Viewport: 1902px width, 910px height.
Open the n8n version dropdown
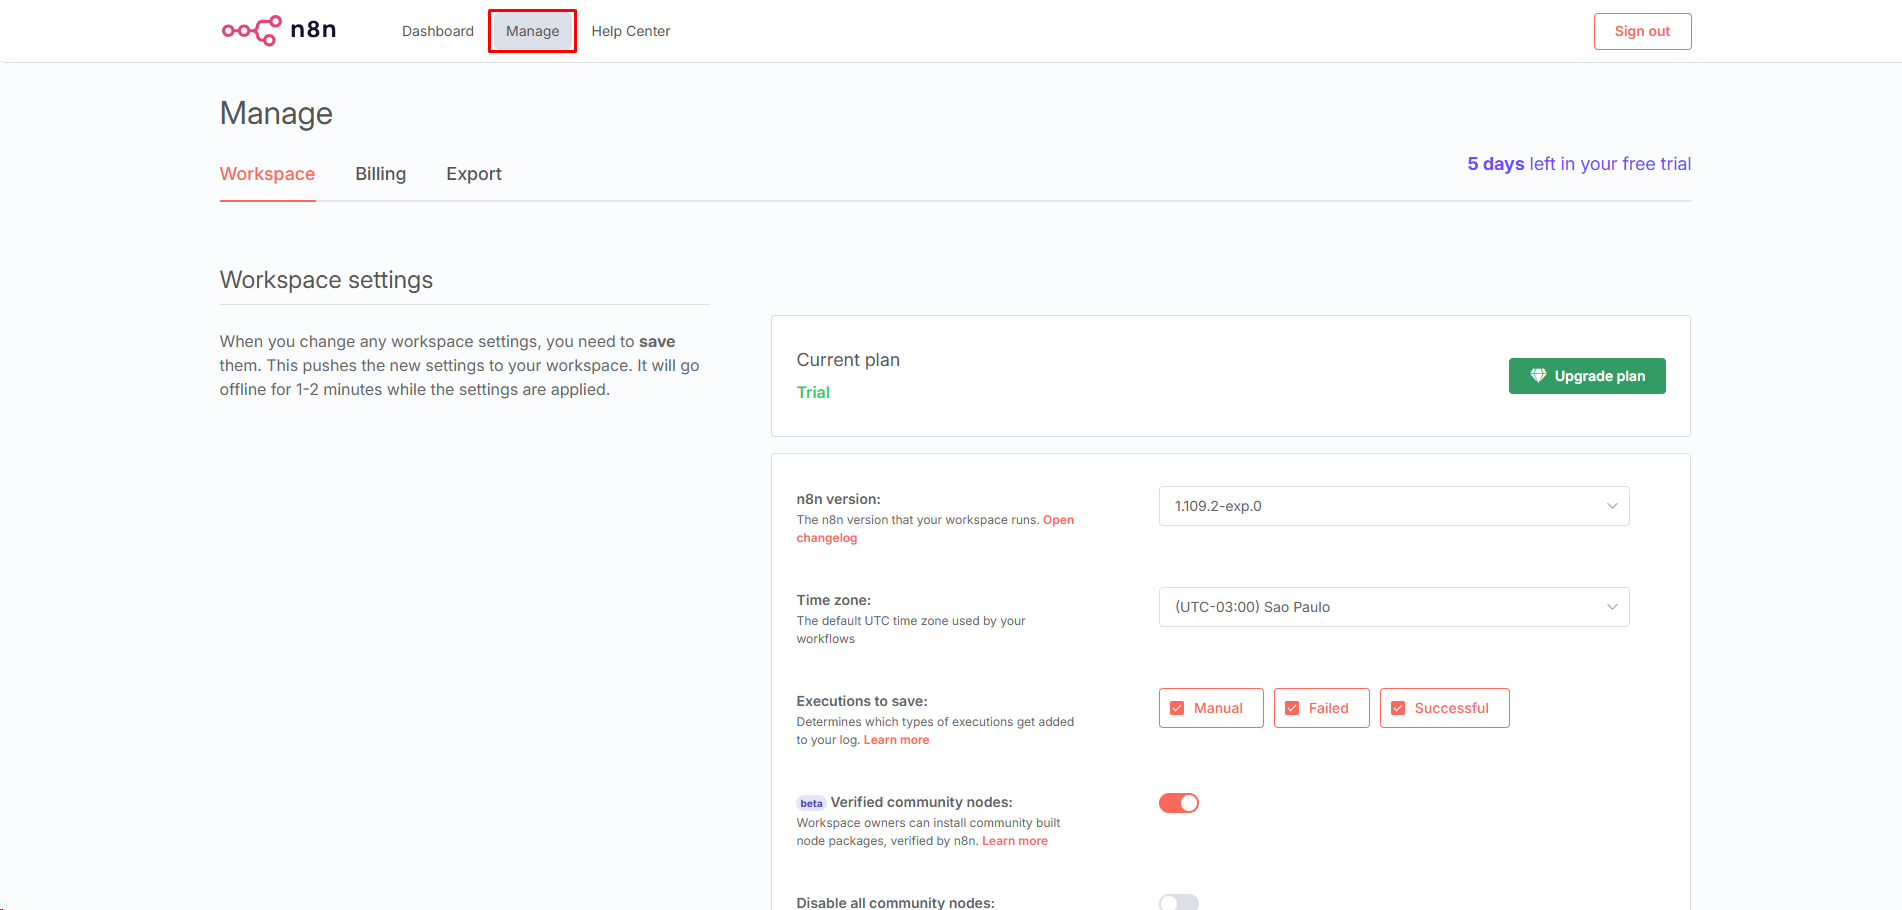coord(1393,506)
